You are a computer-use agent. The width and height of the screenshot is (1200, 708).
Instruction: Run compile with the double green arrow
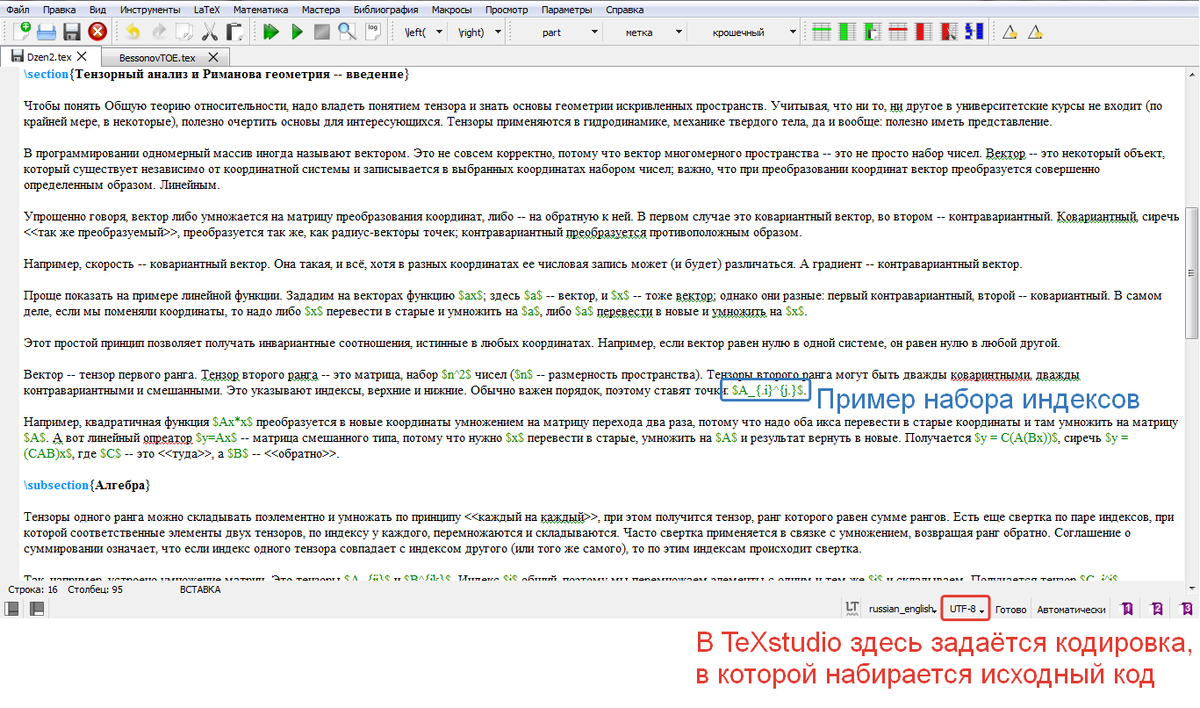coord(270,31)
